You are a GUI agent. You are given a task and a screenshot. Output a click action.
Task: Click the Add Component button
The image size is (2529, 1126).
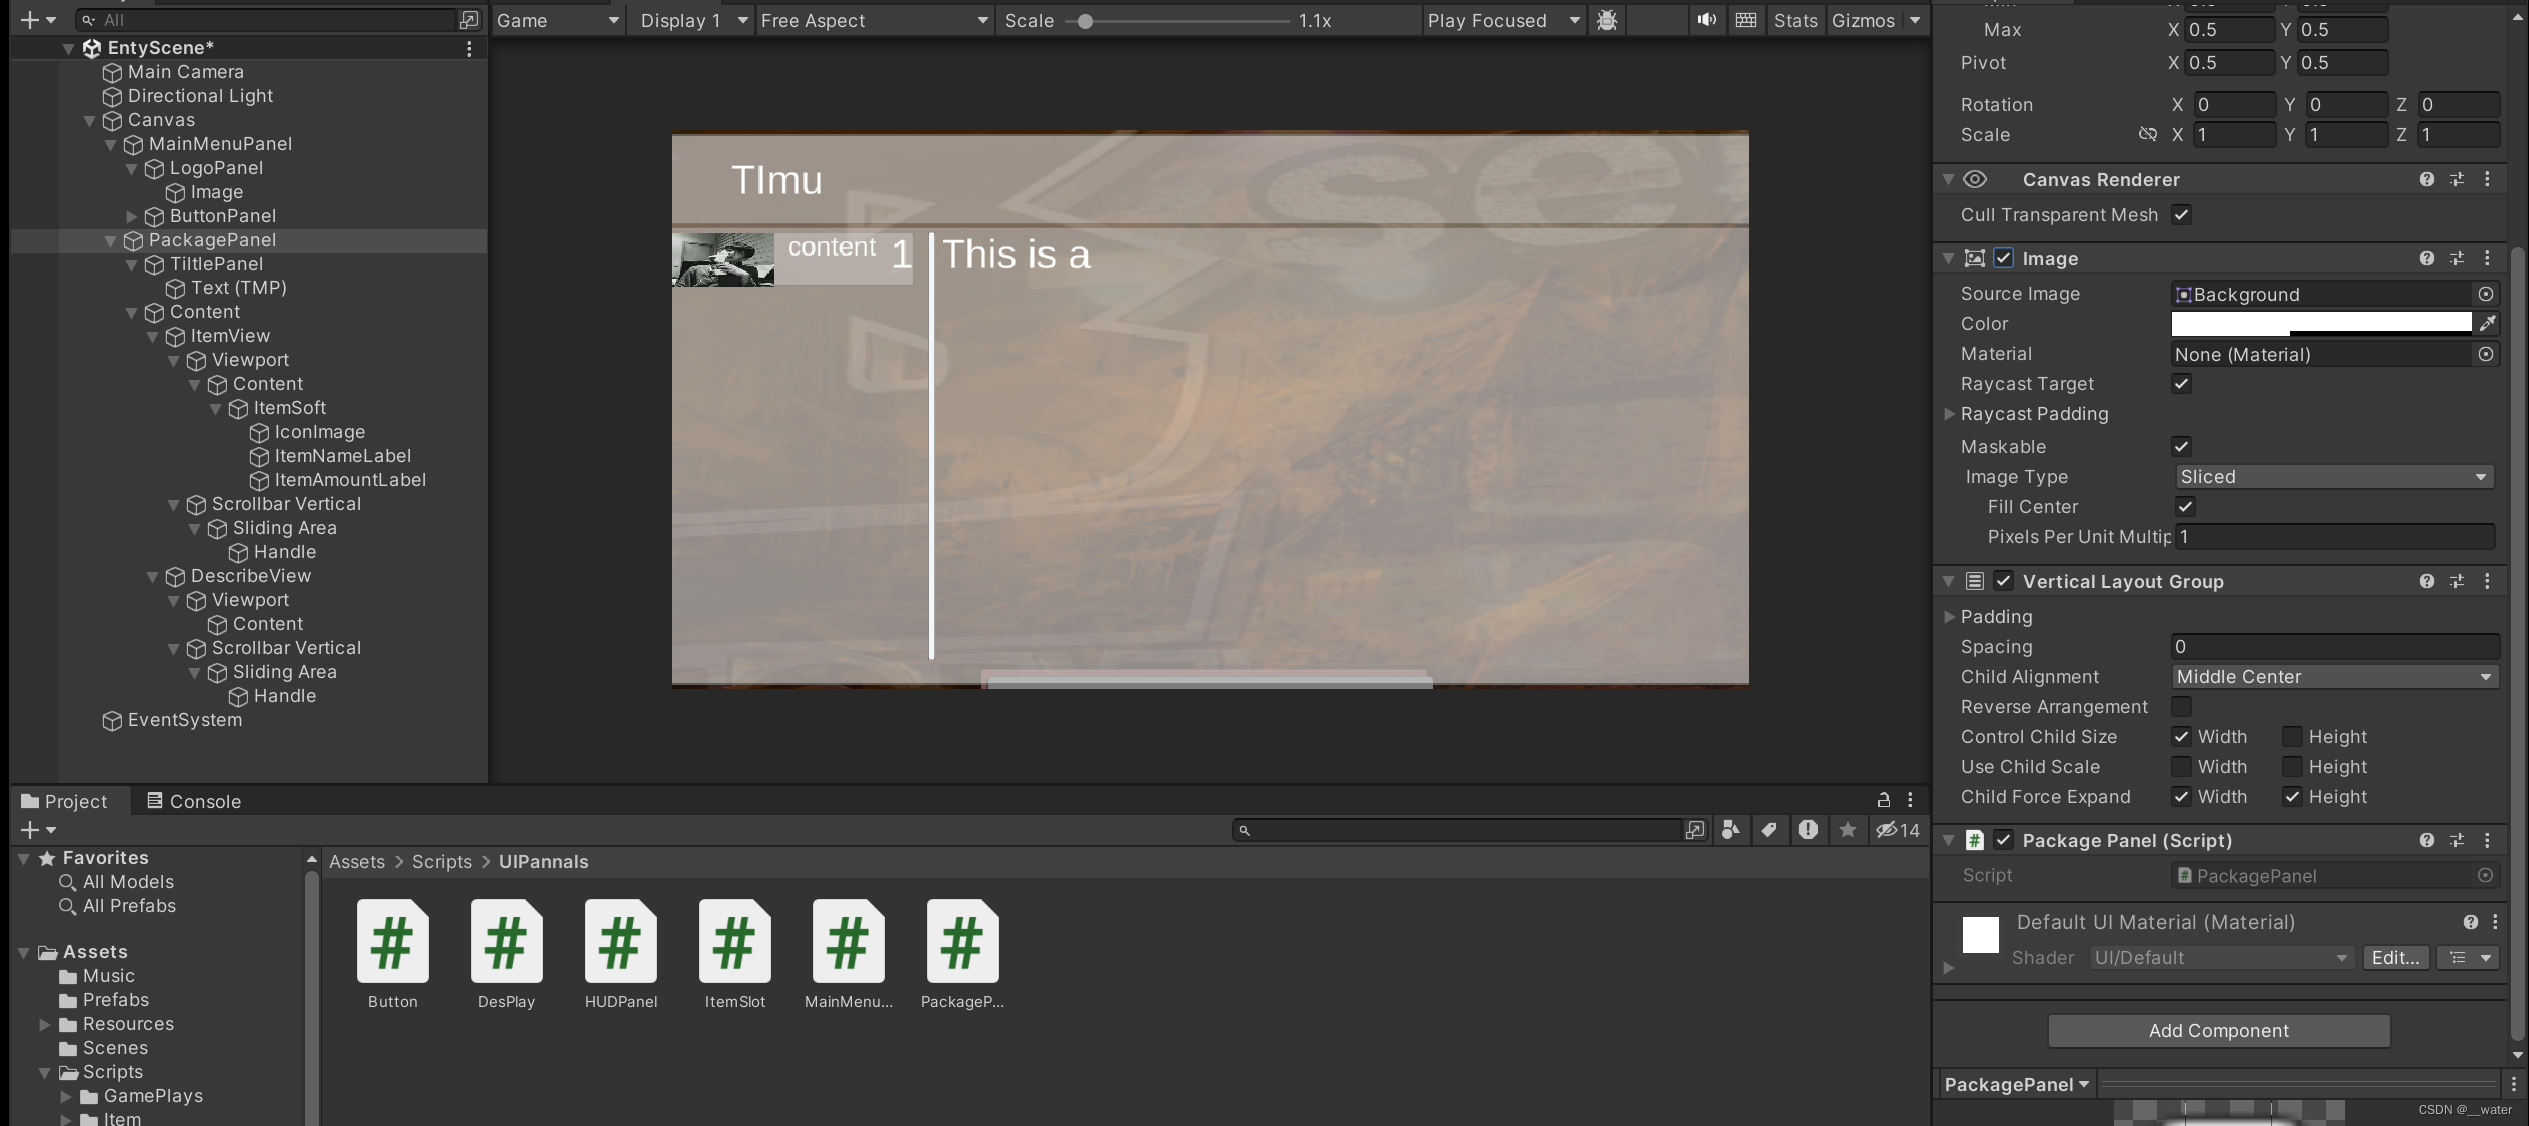pos(2218,1031)
